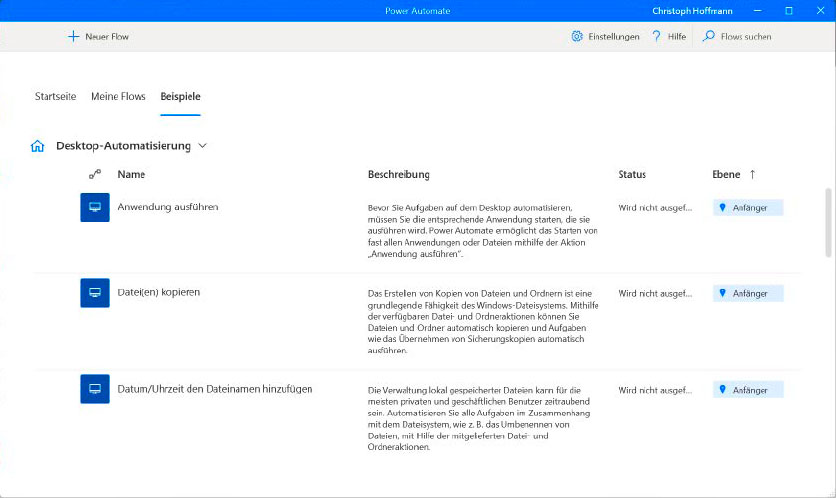Click the Hilfe question mark icon
Screen dimensions: 836x498
(x=656, y=36)
